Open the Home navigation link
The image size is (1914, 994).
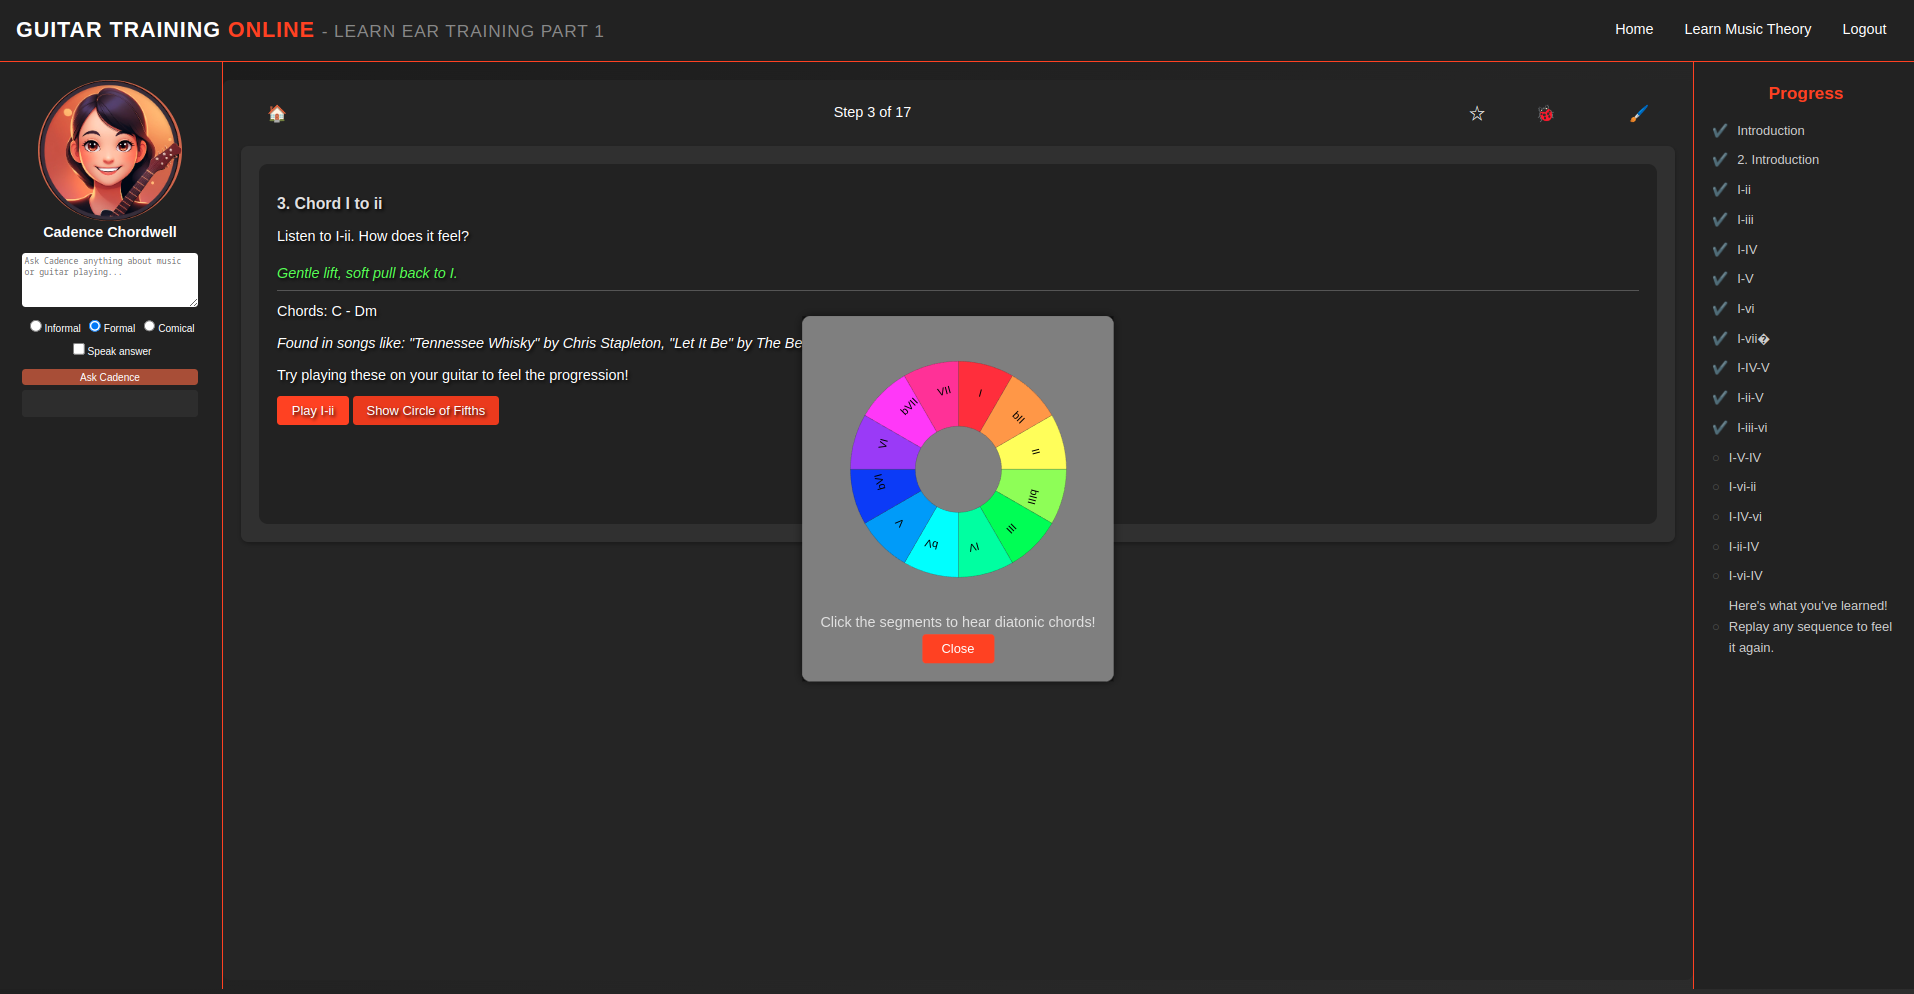1633,29
